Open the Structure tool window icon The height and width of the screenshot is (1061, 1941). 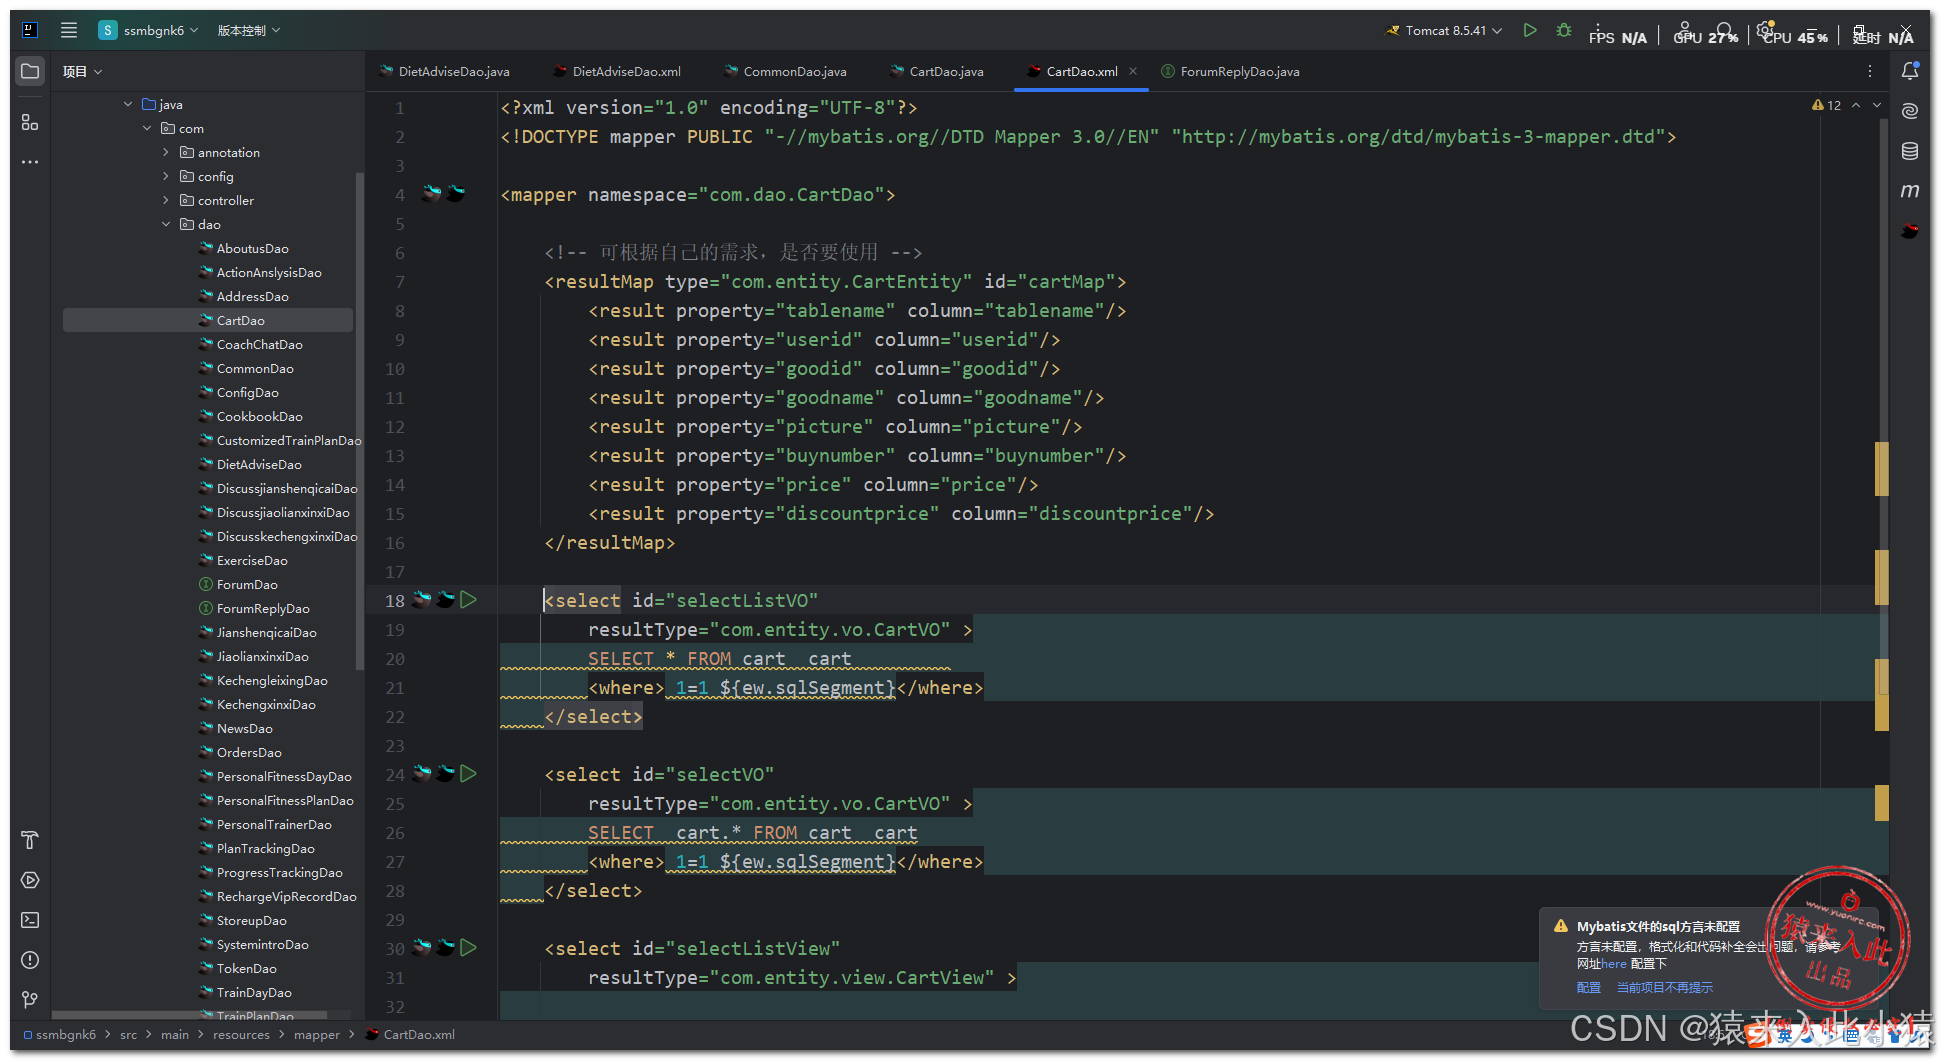pos(30,122)
